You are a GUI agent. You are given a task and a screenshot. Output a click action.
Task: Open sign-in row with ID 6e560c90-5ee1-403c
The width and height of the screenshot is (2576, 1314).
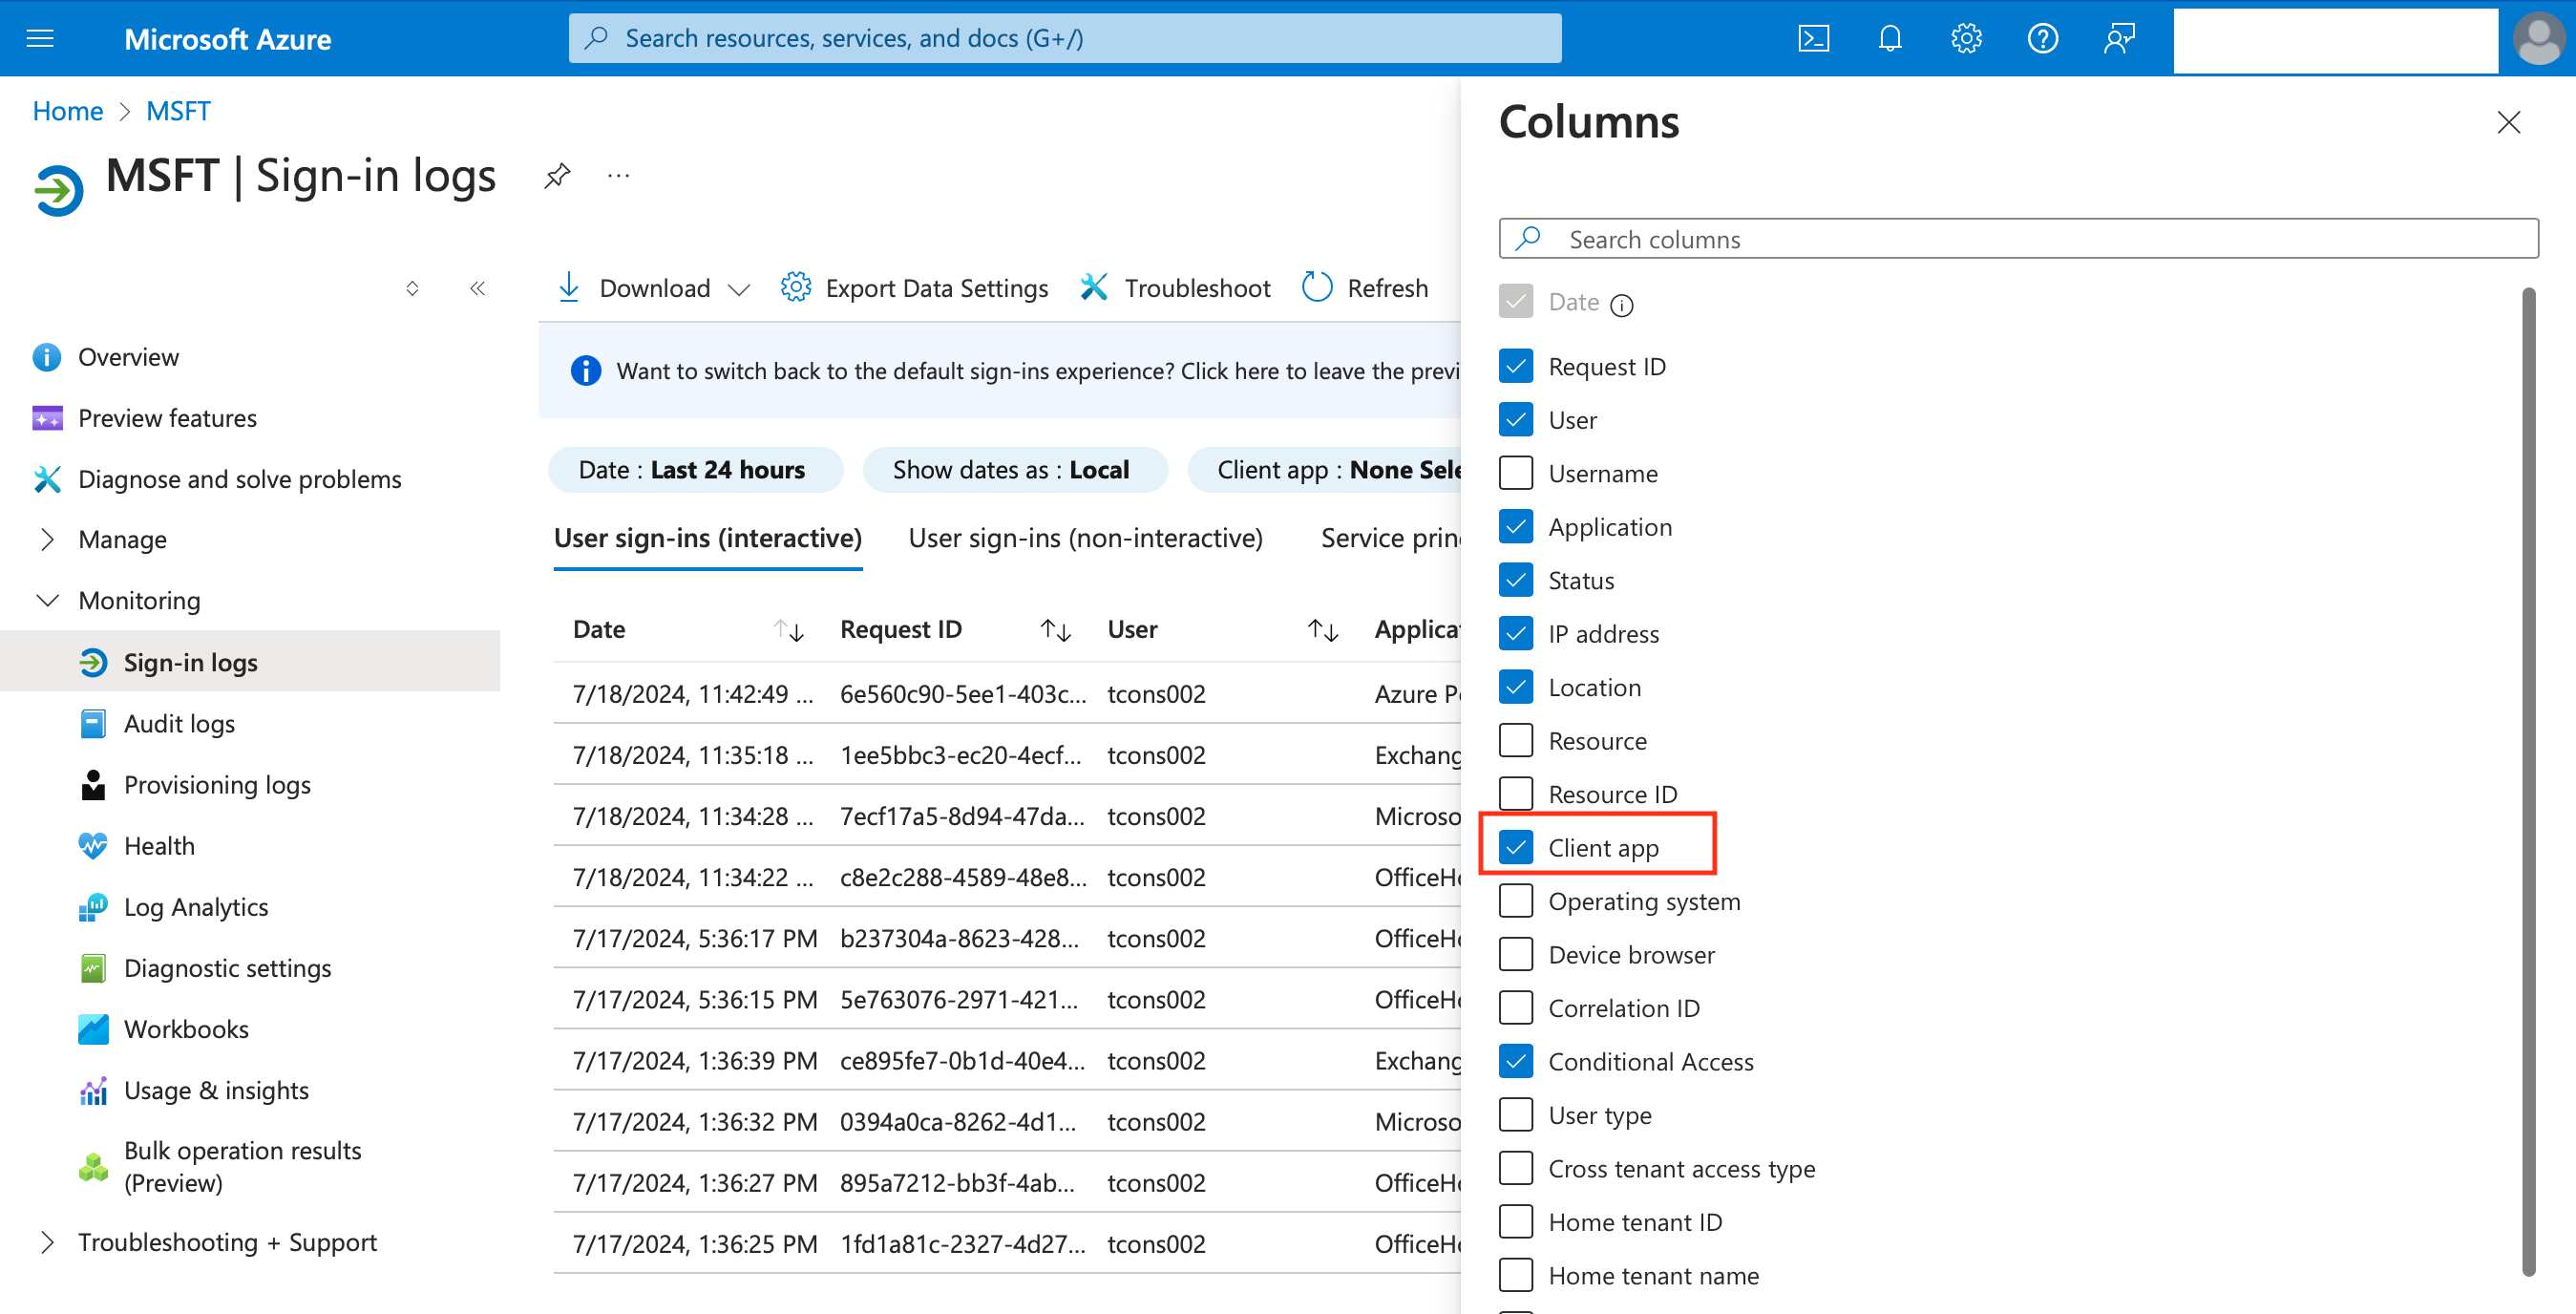point(1007,694)
